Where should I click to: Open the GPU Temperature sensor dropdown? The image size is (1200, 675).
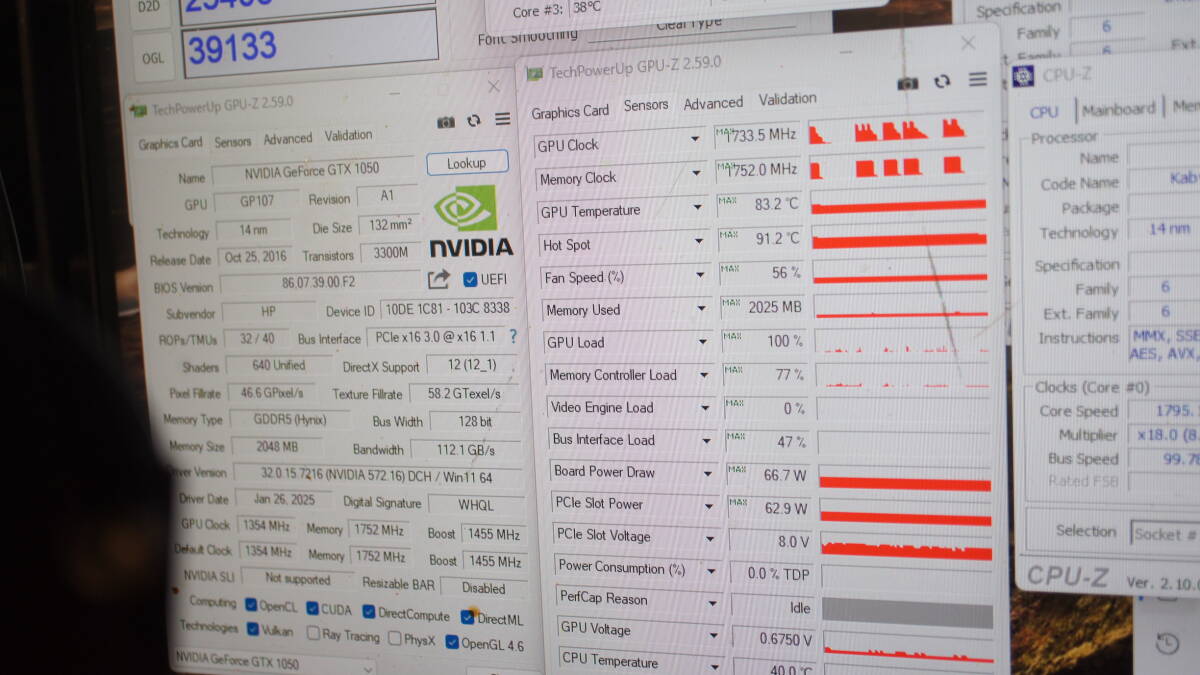tap(697, 206)
